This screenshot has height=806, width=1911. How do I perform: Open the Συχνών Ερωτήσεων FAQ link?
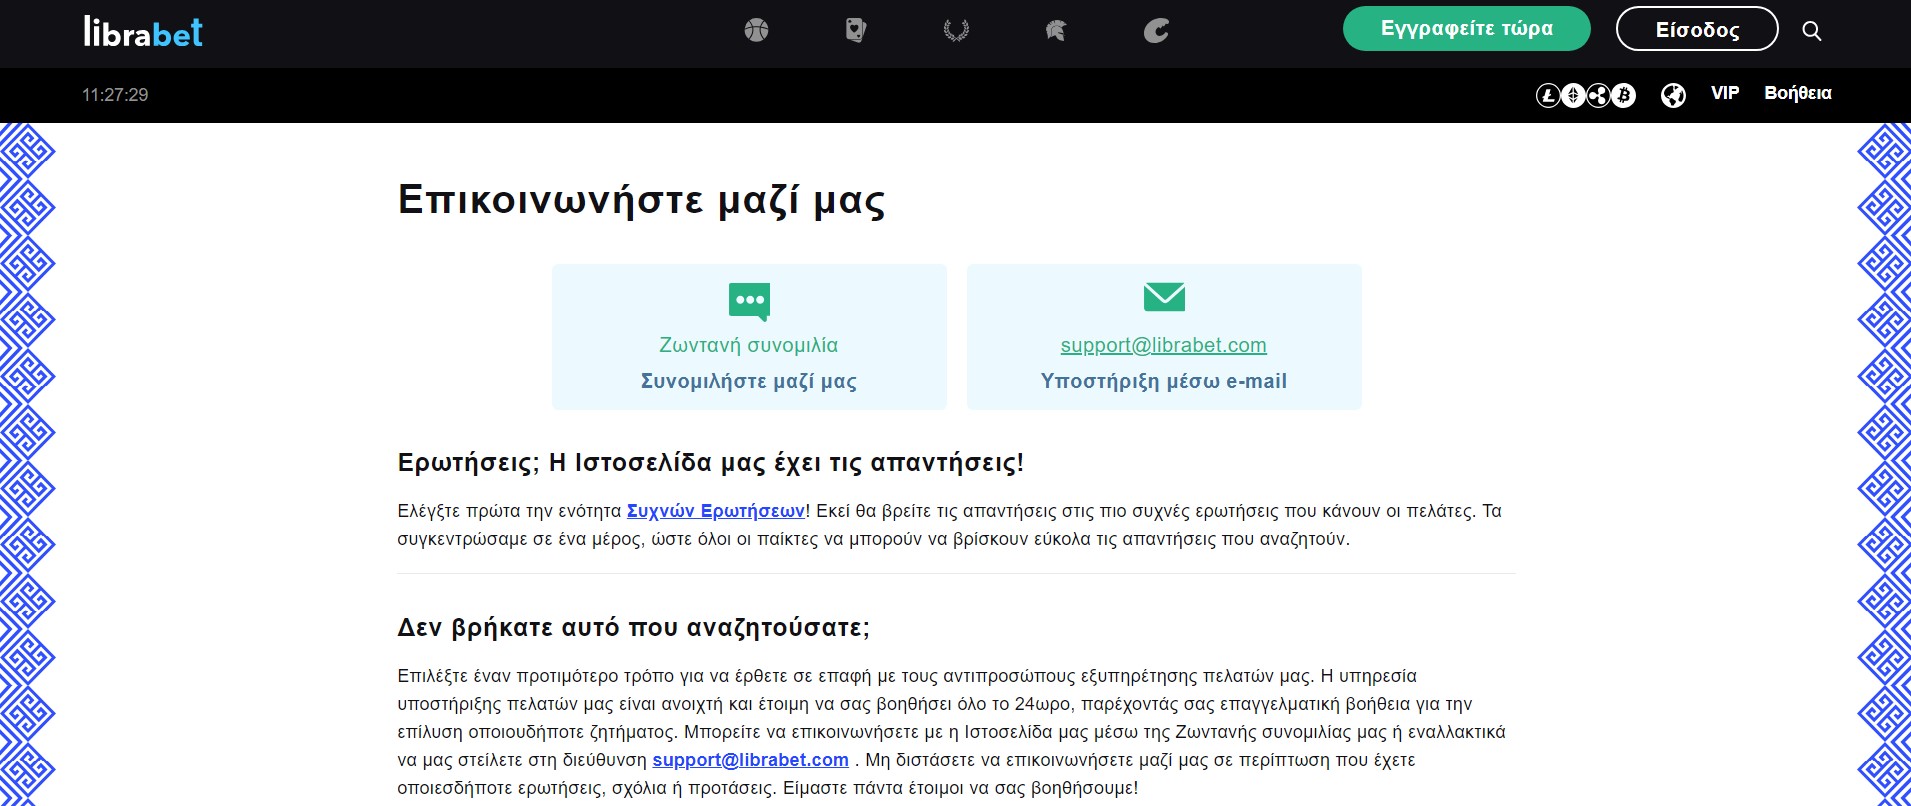click(715, 511)
